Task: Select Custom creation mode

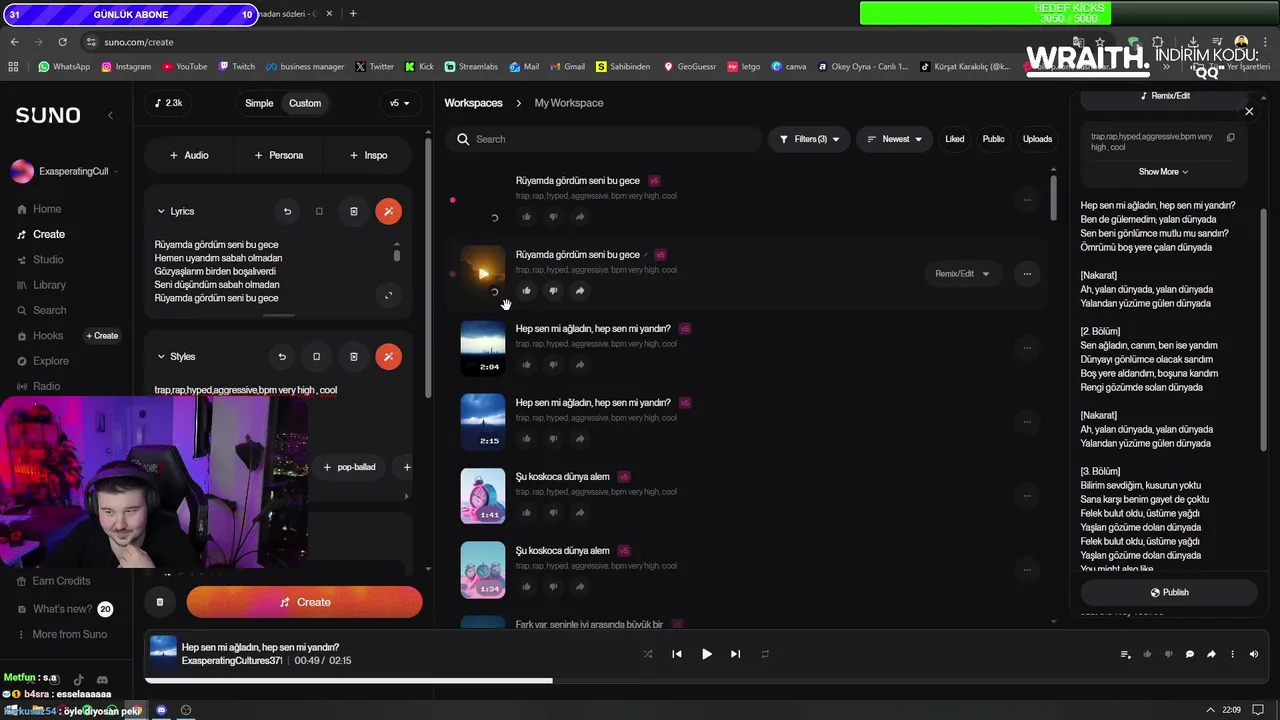Action: [x=305, y=103]
